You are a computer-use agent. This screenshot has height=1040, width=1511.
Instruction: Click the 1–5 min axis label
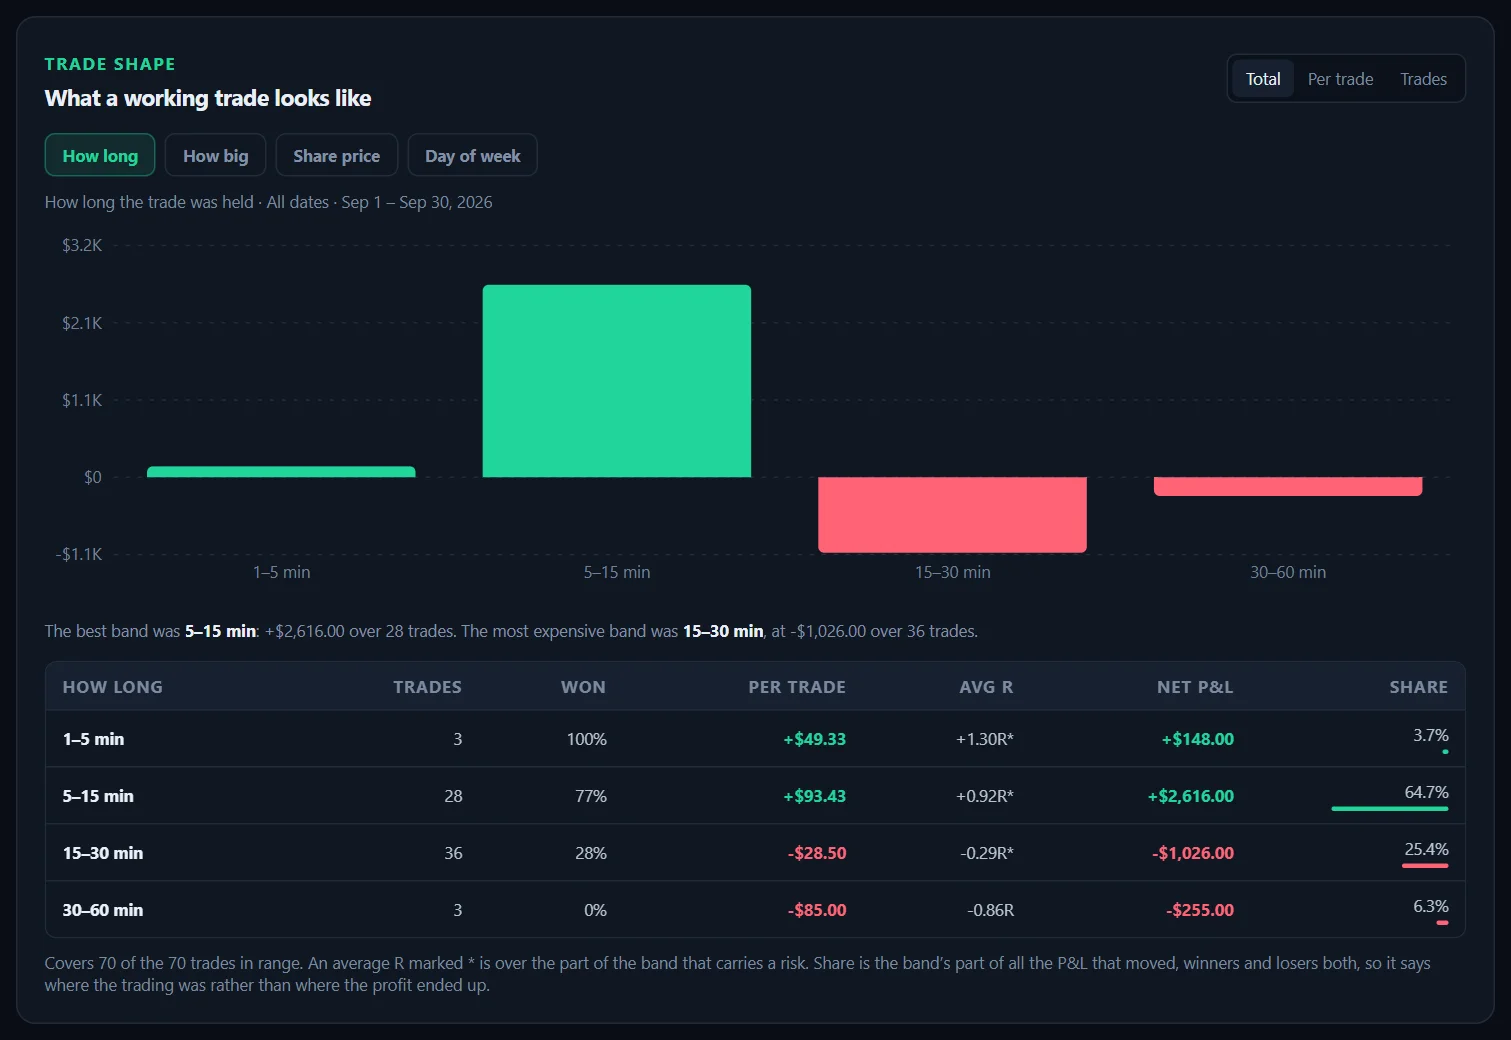(x=281, y=572)
